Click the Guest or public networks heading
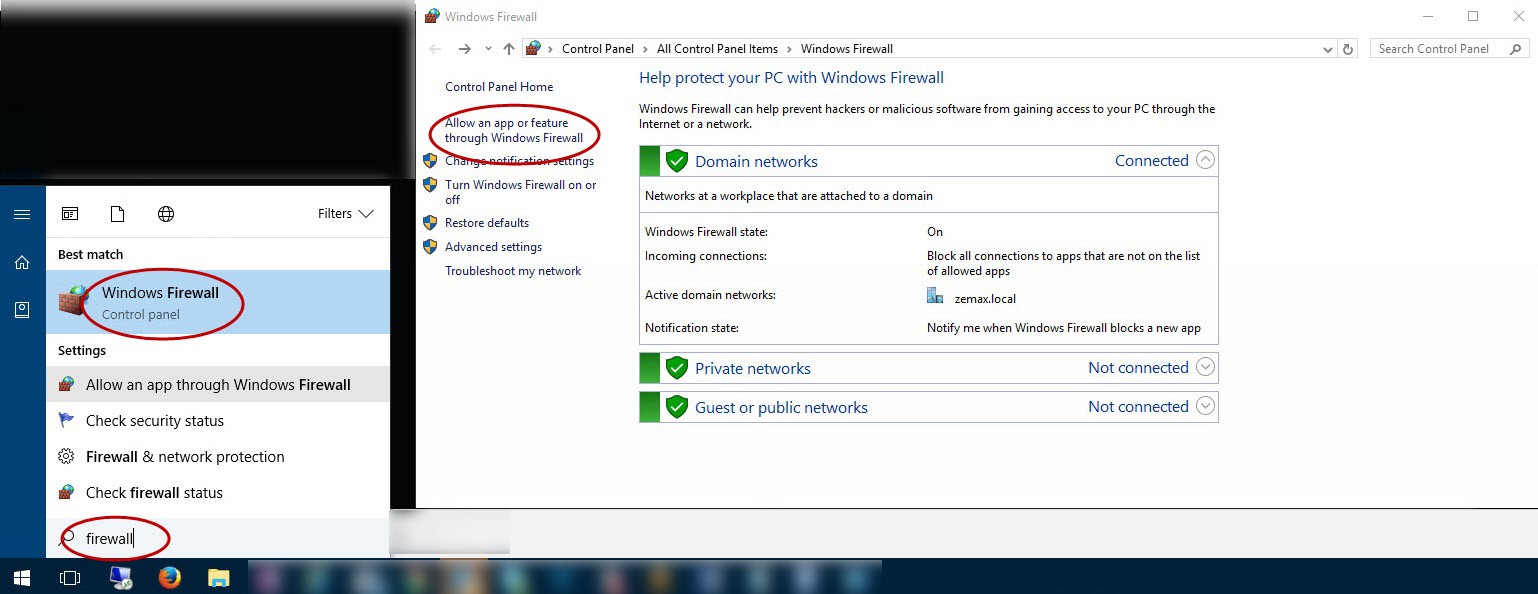The width and height of the screenshot is (1538, 594). point(781,408)
